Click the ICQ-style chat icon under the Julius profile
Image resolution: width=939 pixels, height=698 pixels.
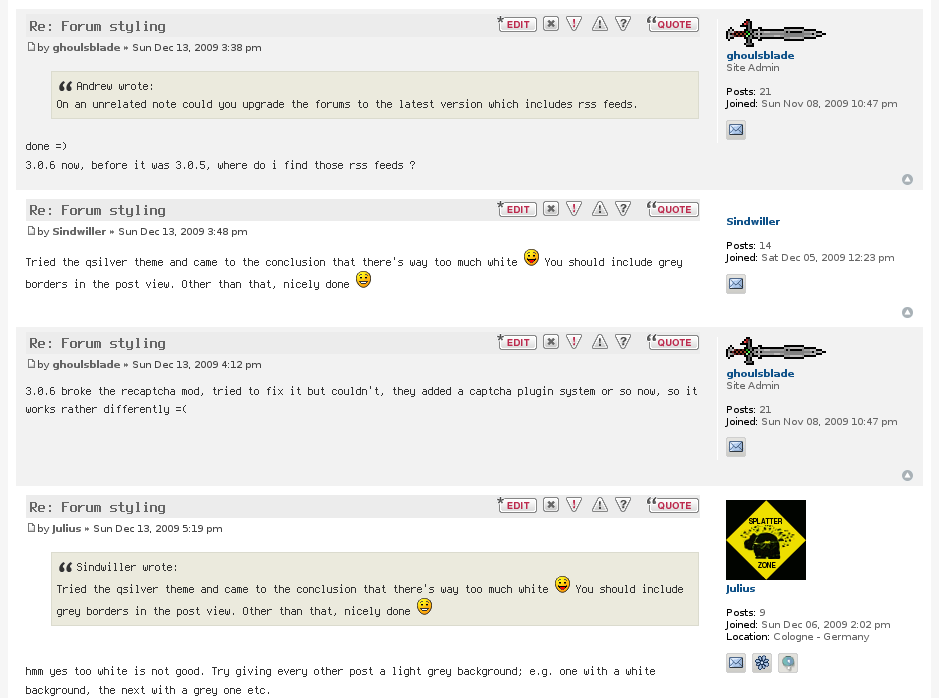click(762, 663)
